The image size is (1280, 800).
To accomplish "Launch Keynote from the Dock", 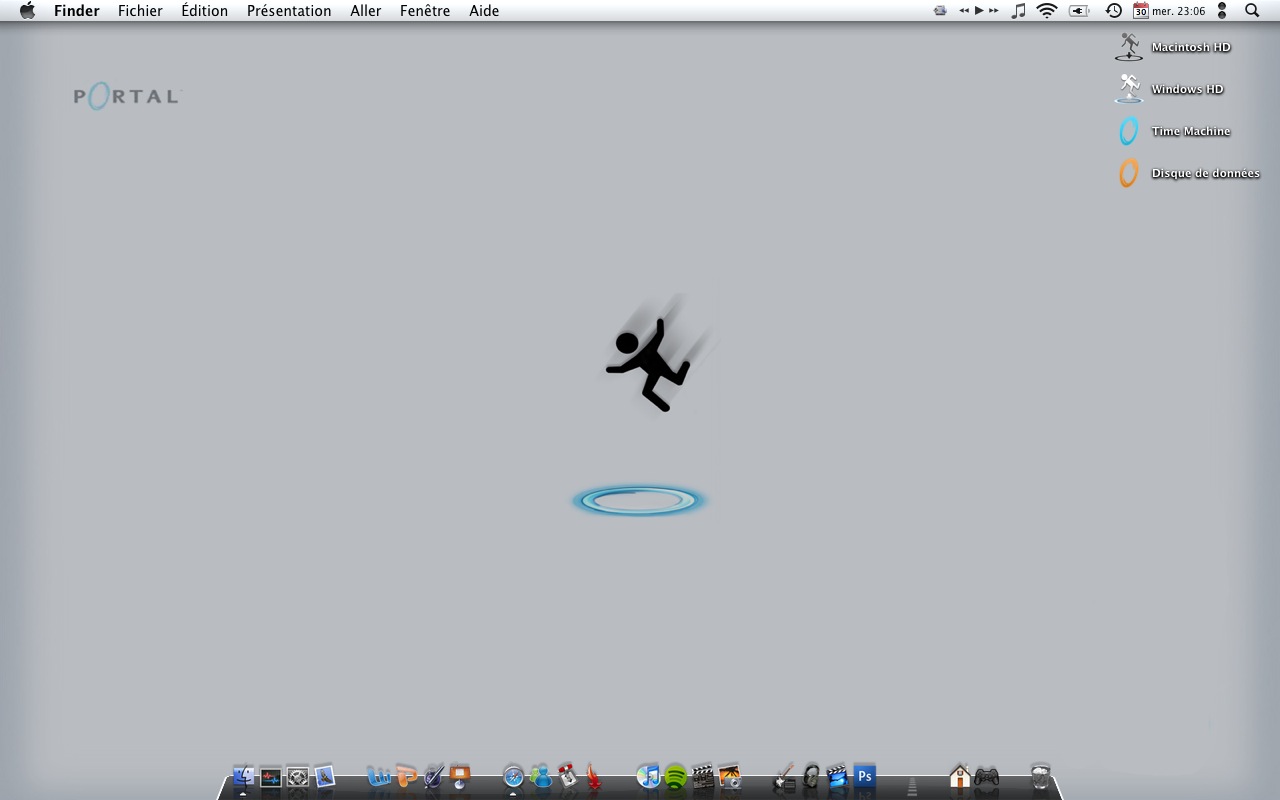I will (x=460, y=776).
